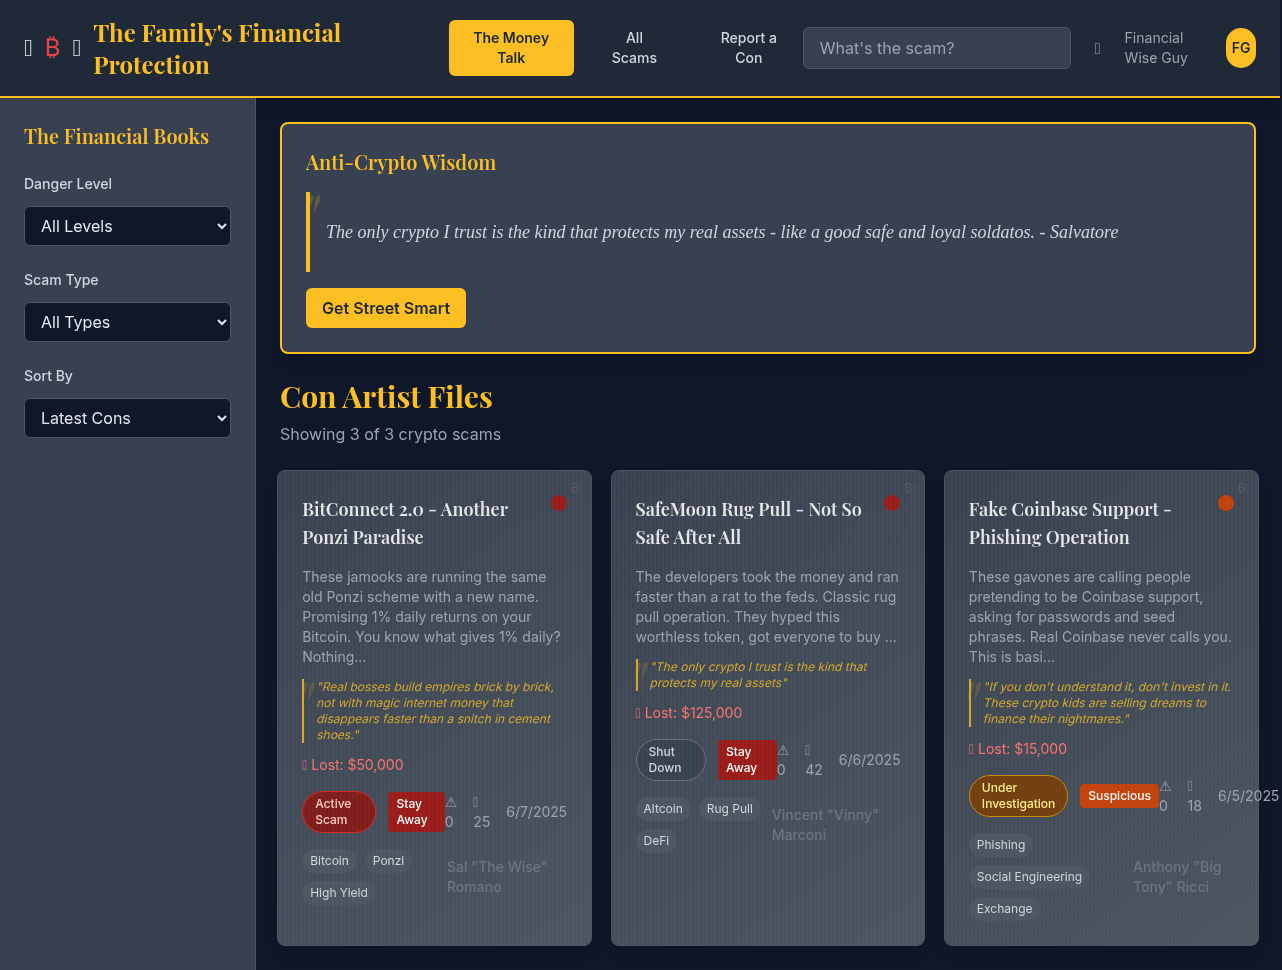Click the faded B watermark on SafeMoon card
The image size is (1282, 970).
point(909,487)
